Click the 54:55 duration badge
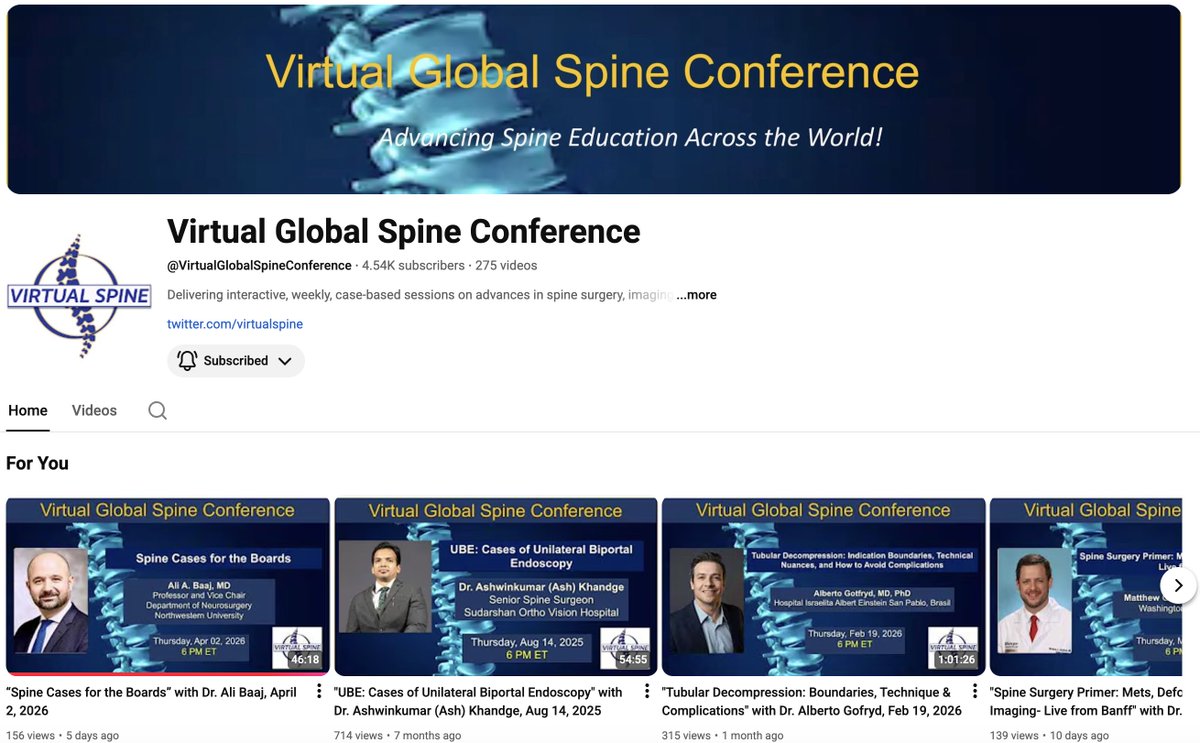This screenshot has height=743, width=1200. tap(632, 660)
